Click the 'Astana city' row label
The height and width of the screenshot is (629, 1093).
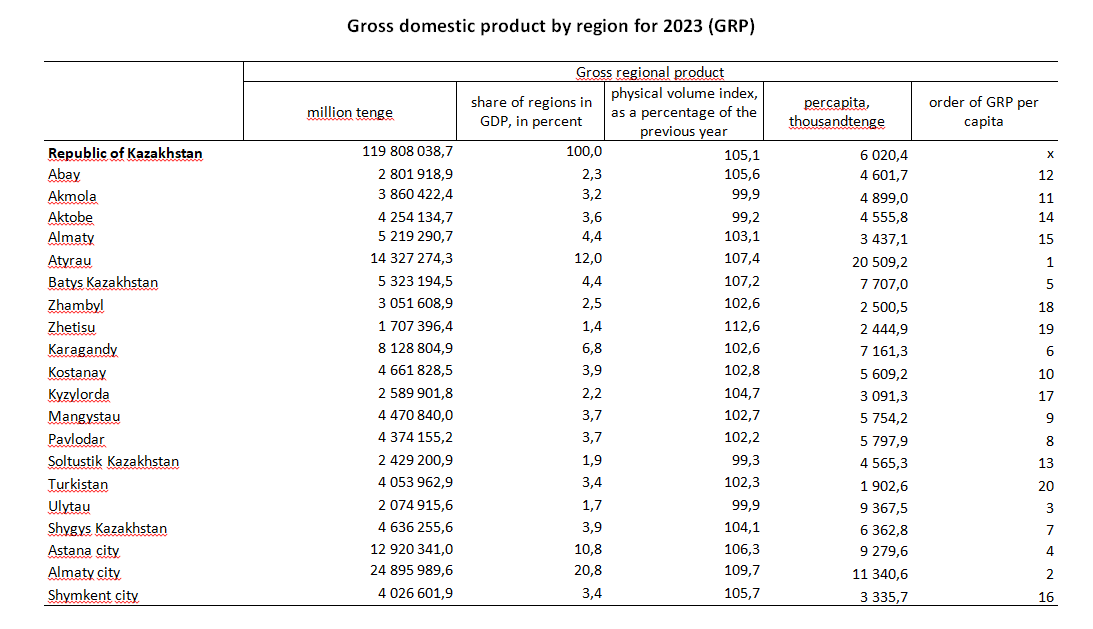click(x=83, y=550)
